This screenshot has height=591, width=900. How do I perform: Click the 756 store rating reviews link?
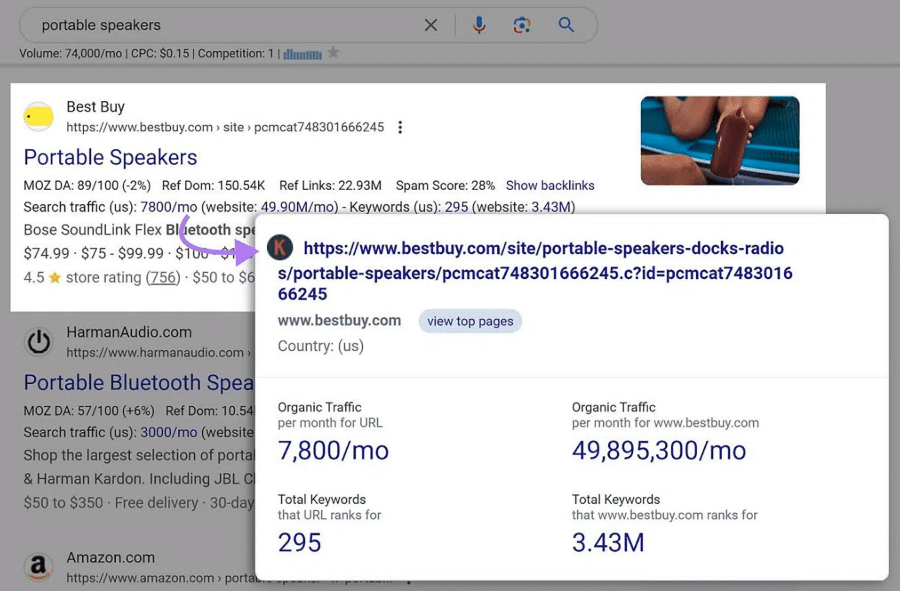coord(162,277)
